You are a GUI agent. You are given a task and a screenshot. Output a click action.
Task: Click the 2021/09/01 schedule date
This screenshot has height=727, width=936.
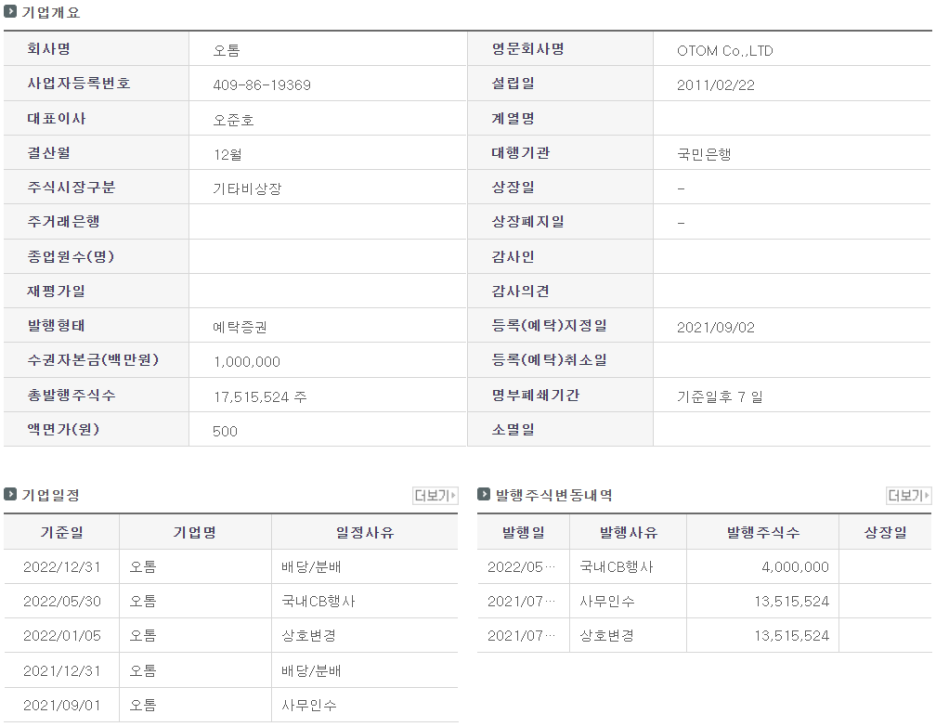pos(62,706)
